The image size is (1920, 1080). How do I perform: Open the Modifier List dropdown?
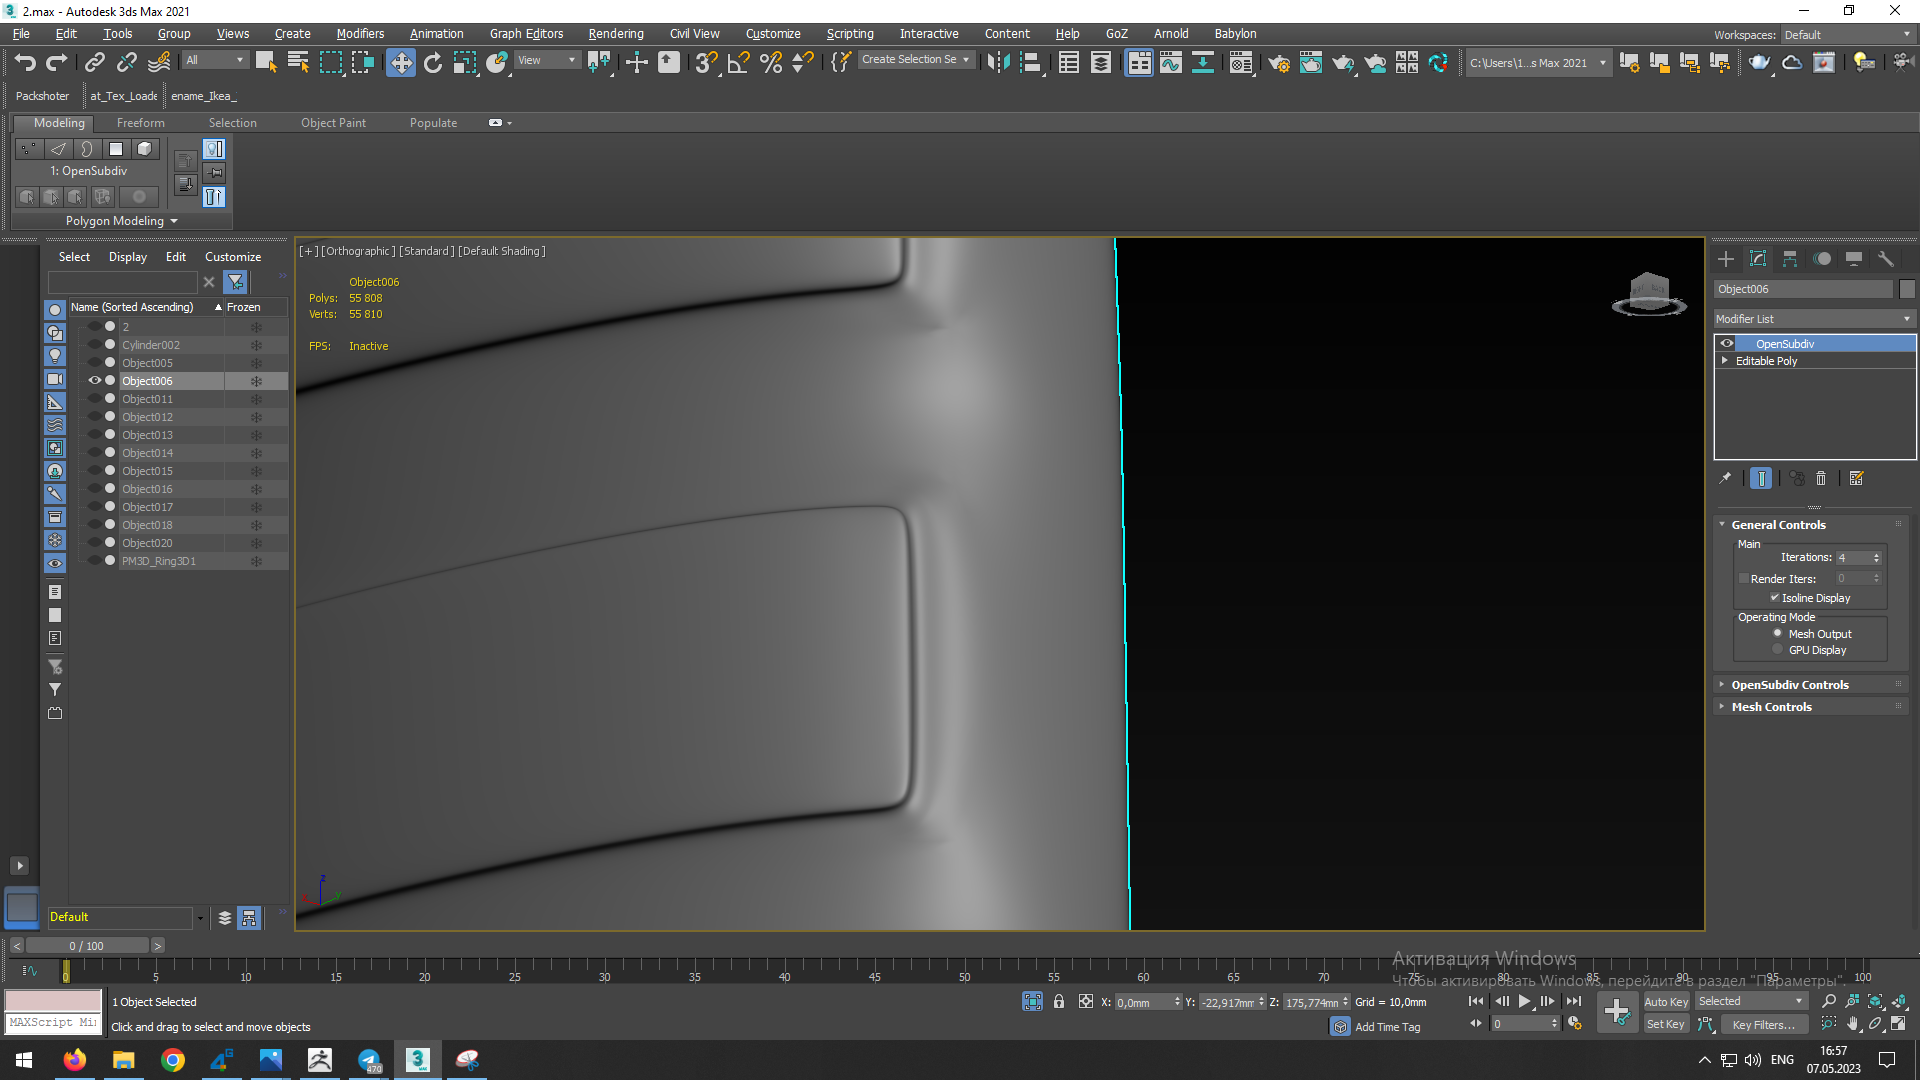[x=1813, y=319]
